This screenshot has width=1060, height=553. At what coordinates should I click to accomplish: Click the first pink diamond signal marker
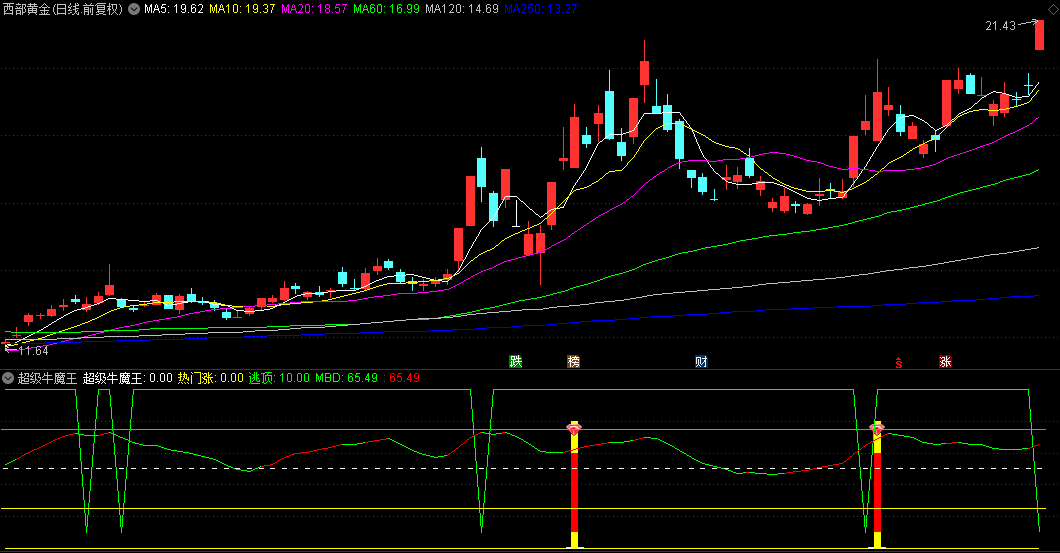574,428
